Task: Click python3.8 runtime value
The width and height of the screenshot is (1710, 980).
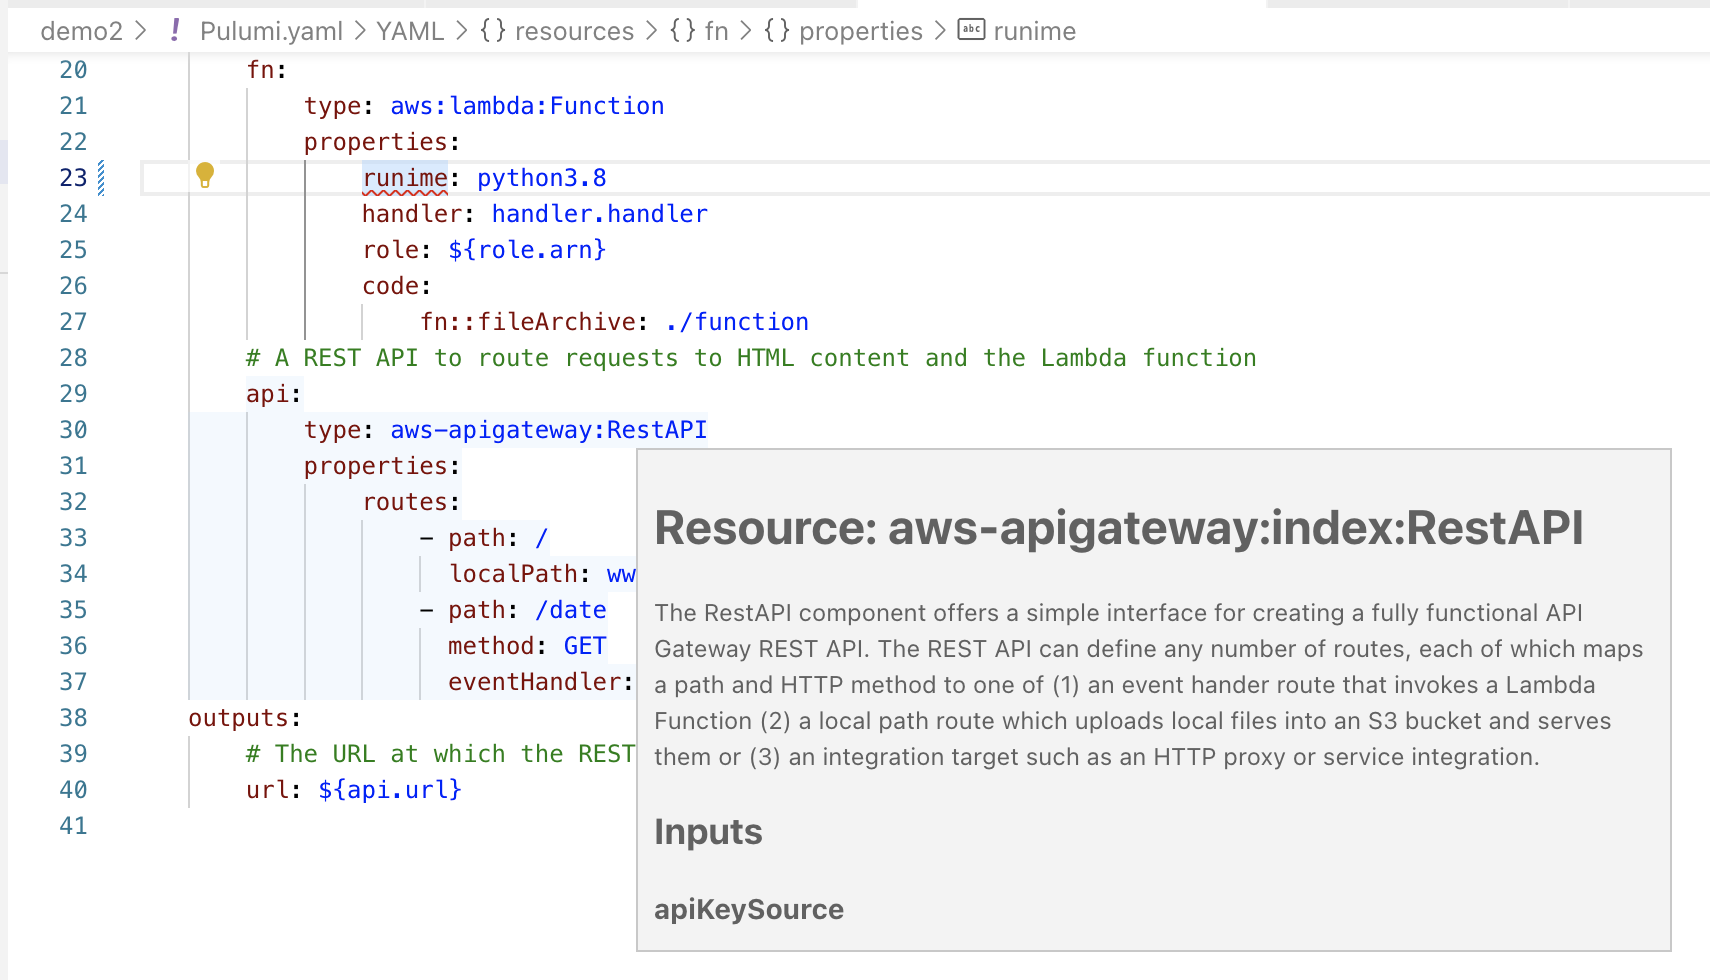Action: pyautogui.click(x=542, y=178)
